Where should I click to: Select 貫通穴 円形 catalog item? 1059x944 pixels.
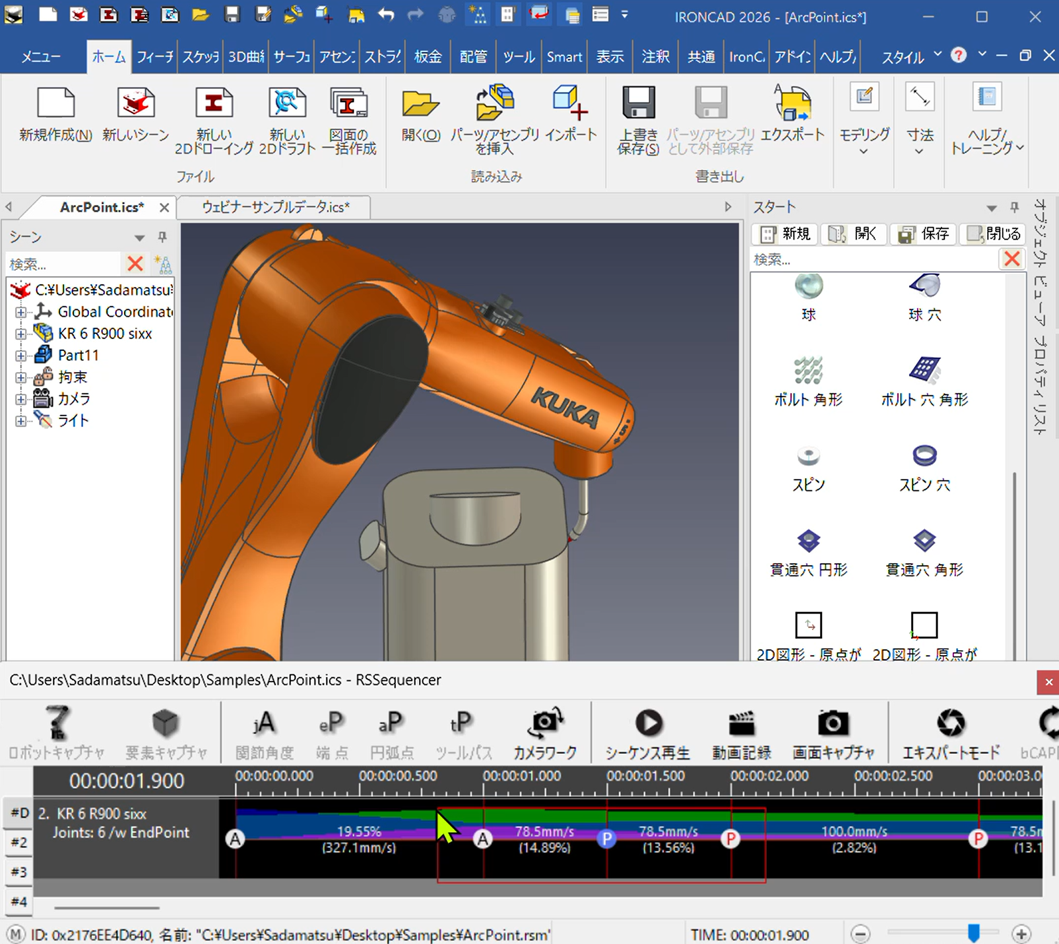click(x=808, y=552)
